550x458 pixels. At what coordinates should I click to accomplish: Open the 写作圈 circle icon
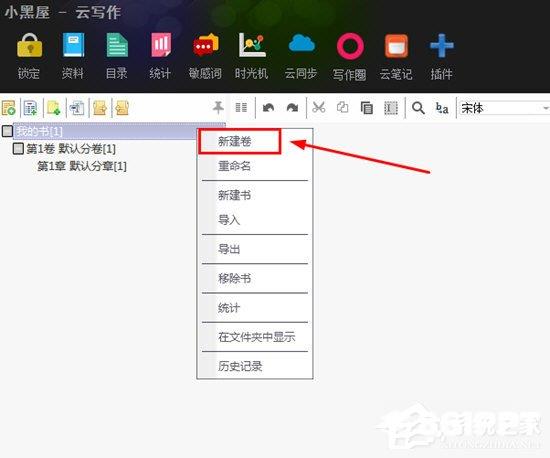coord(350,46)
